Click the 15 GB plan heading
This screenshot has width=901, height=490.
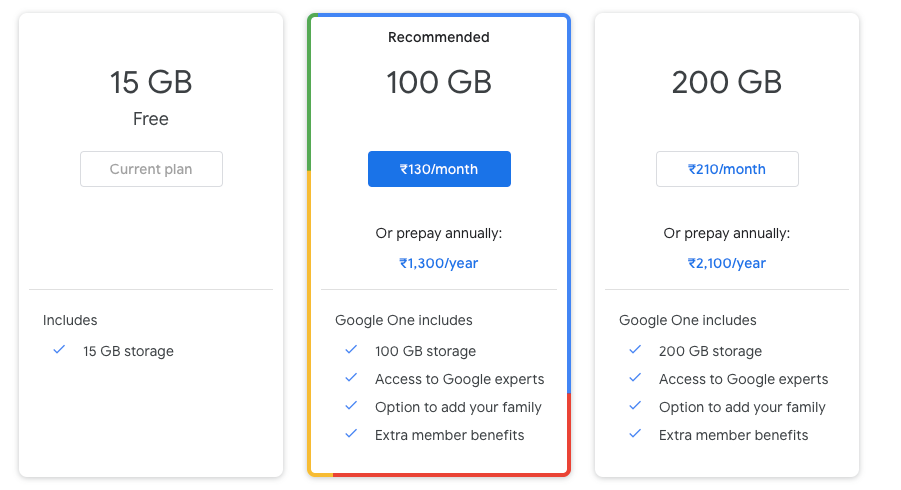click(x=151, y=82)
